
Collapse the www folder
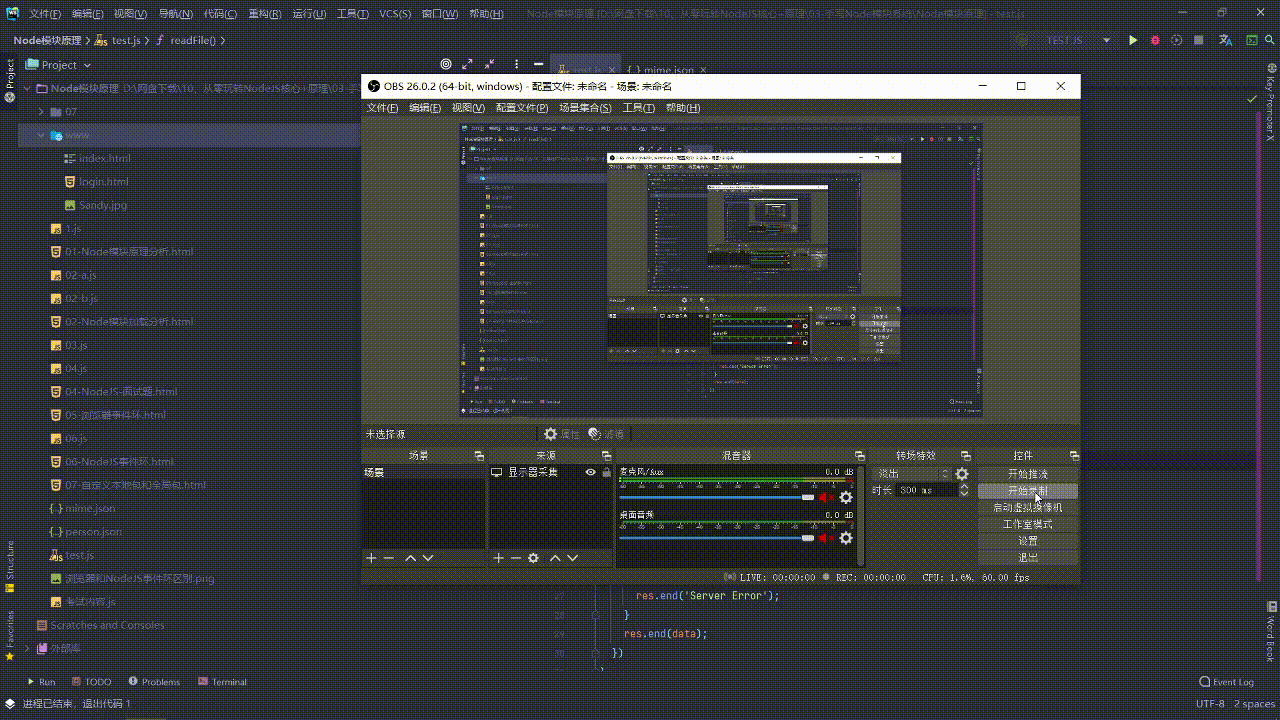point(41,134)
